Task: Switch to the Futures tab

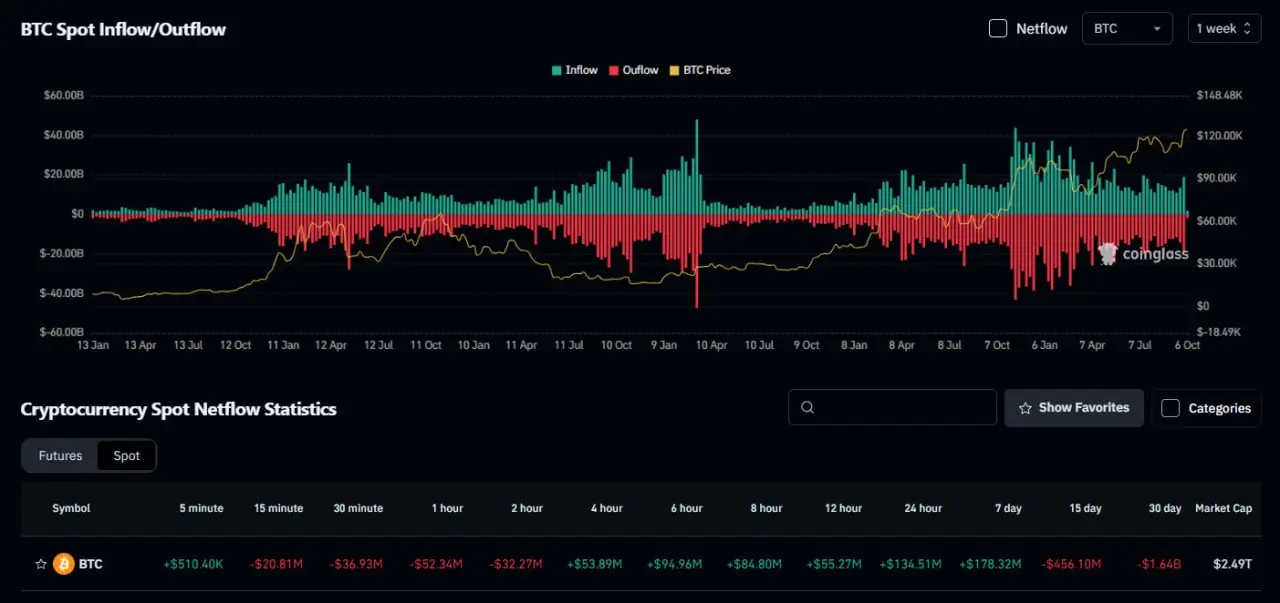Action: (x=60, y=456)
